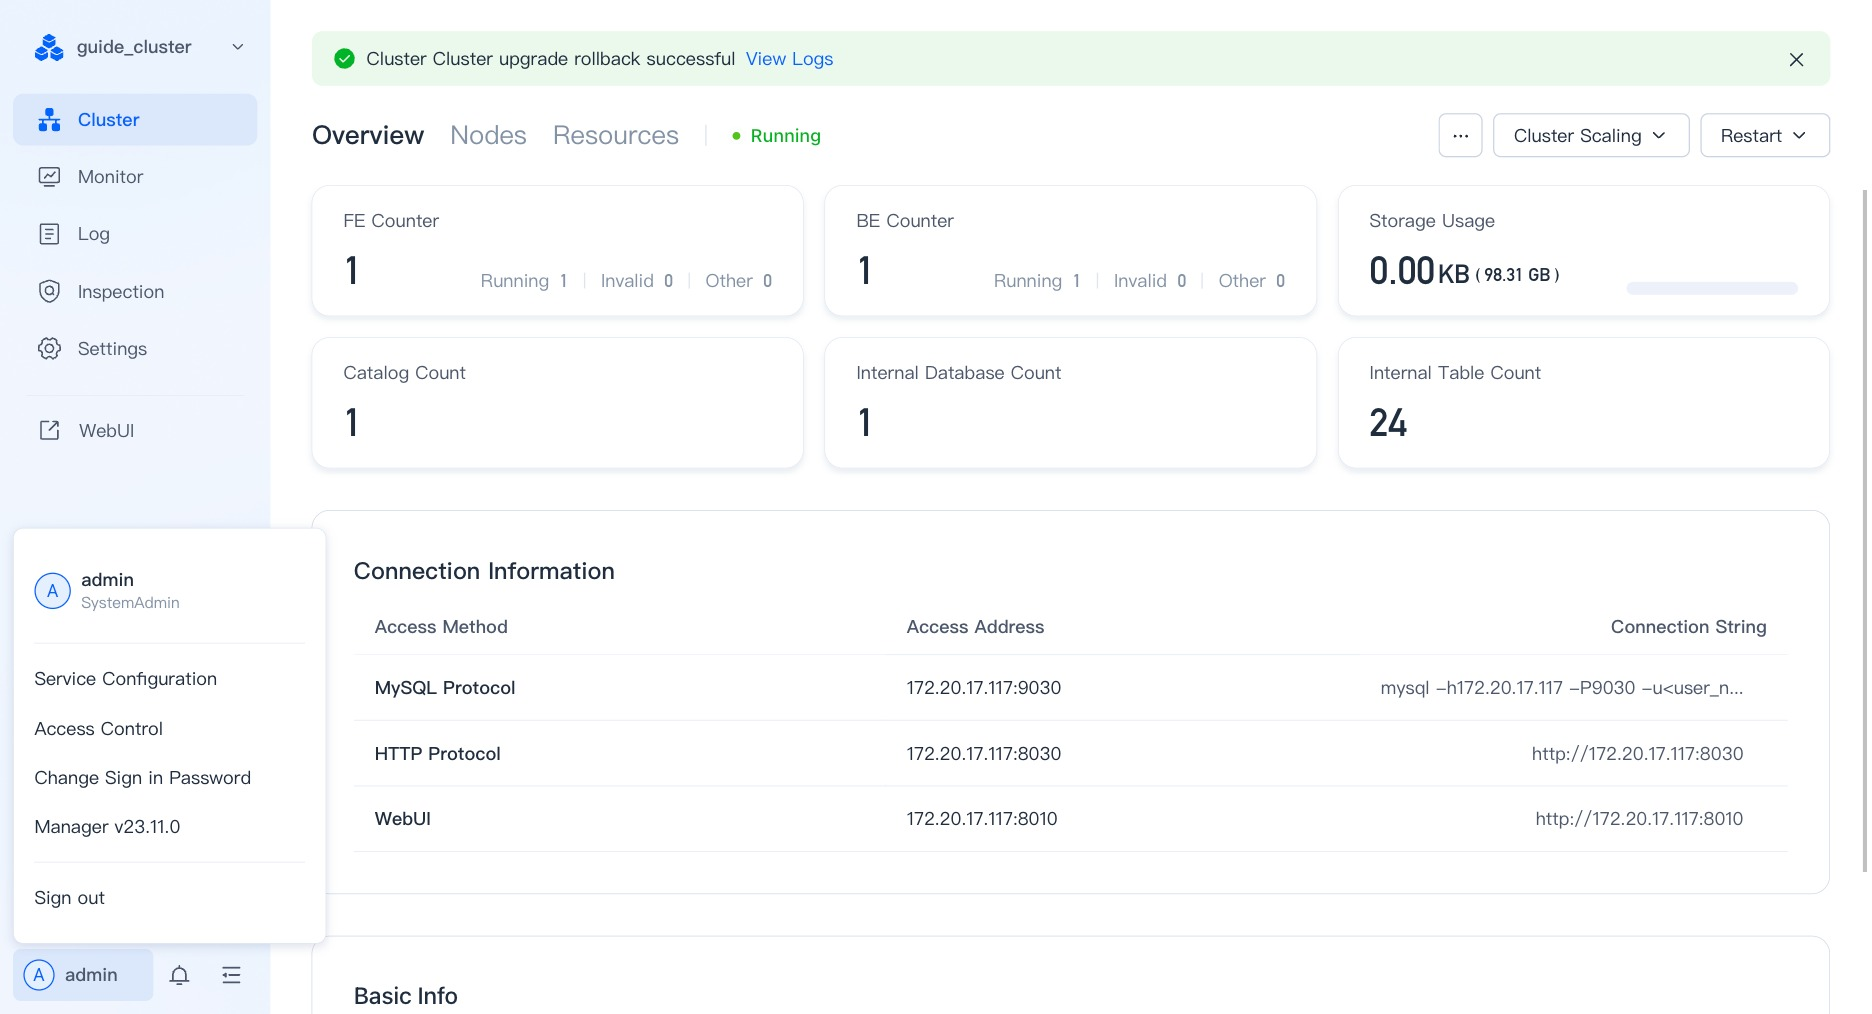
Task: Go to Inspection in the sidebar
Action: (135, 291)
